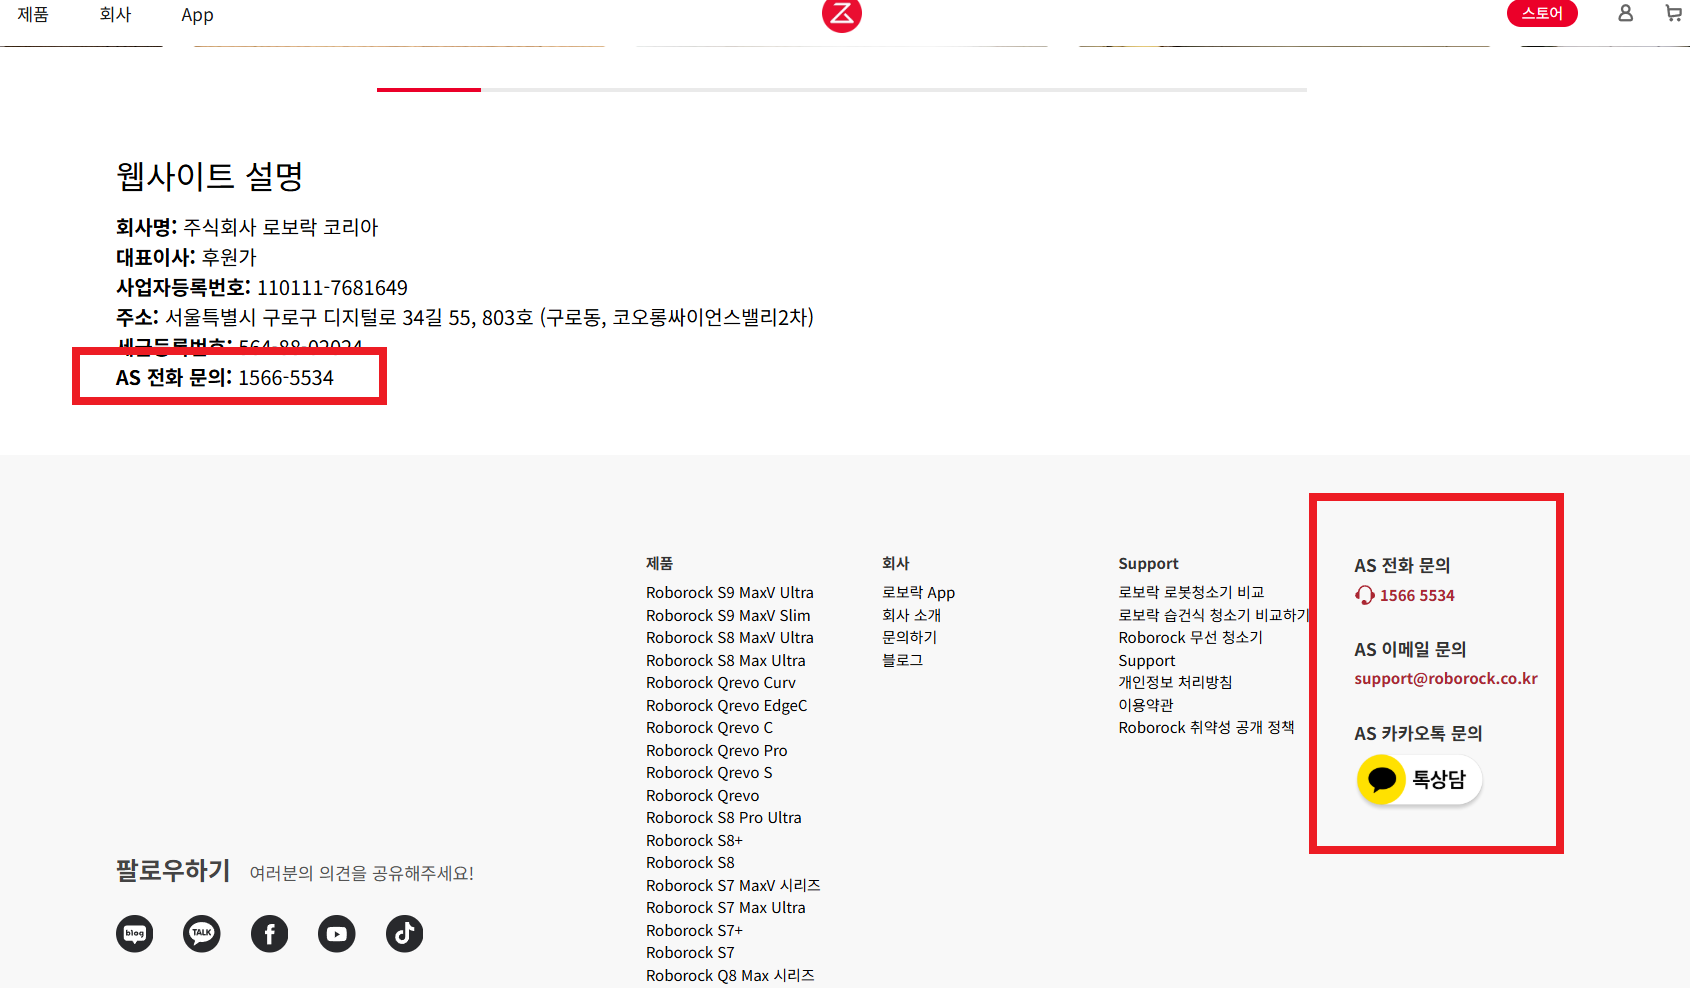This screenshot has width=1690, height=988.
Task: Open 개인정보 처리방침 link
Action: [1175, 683]
